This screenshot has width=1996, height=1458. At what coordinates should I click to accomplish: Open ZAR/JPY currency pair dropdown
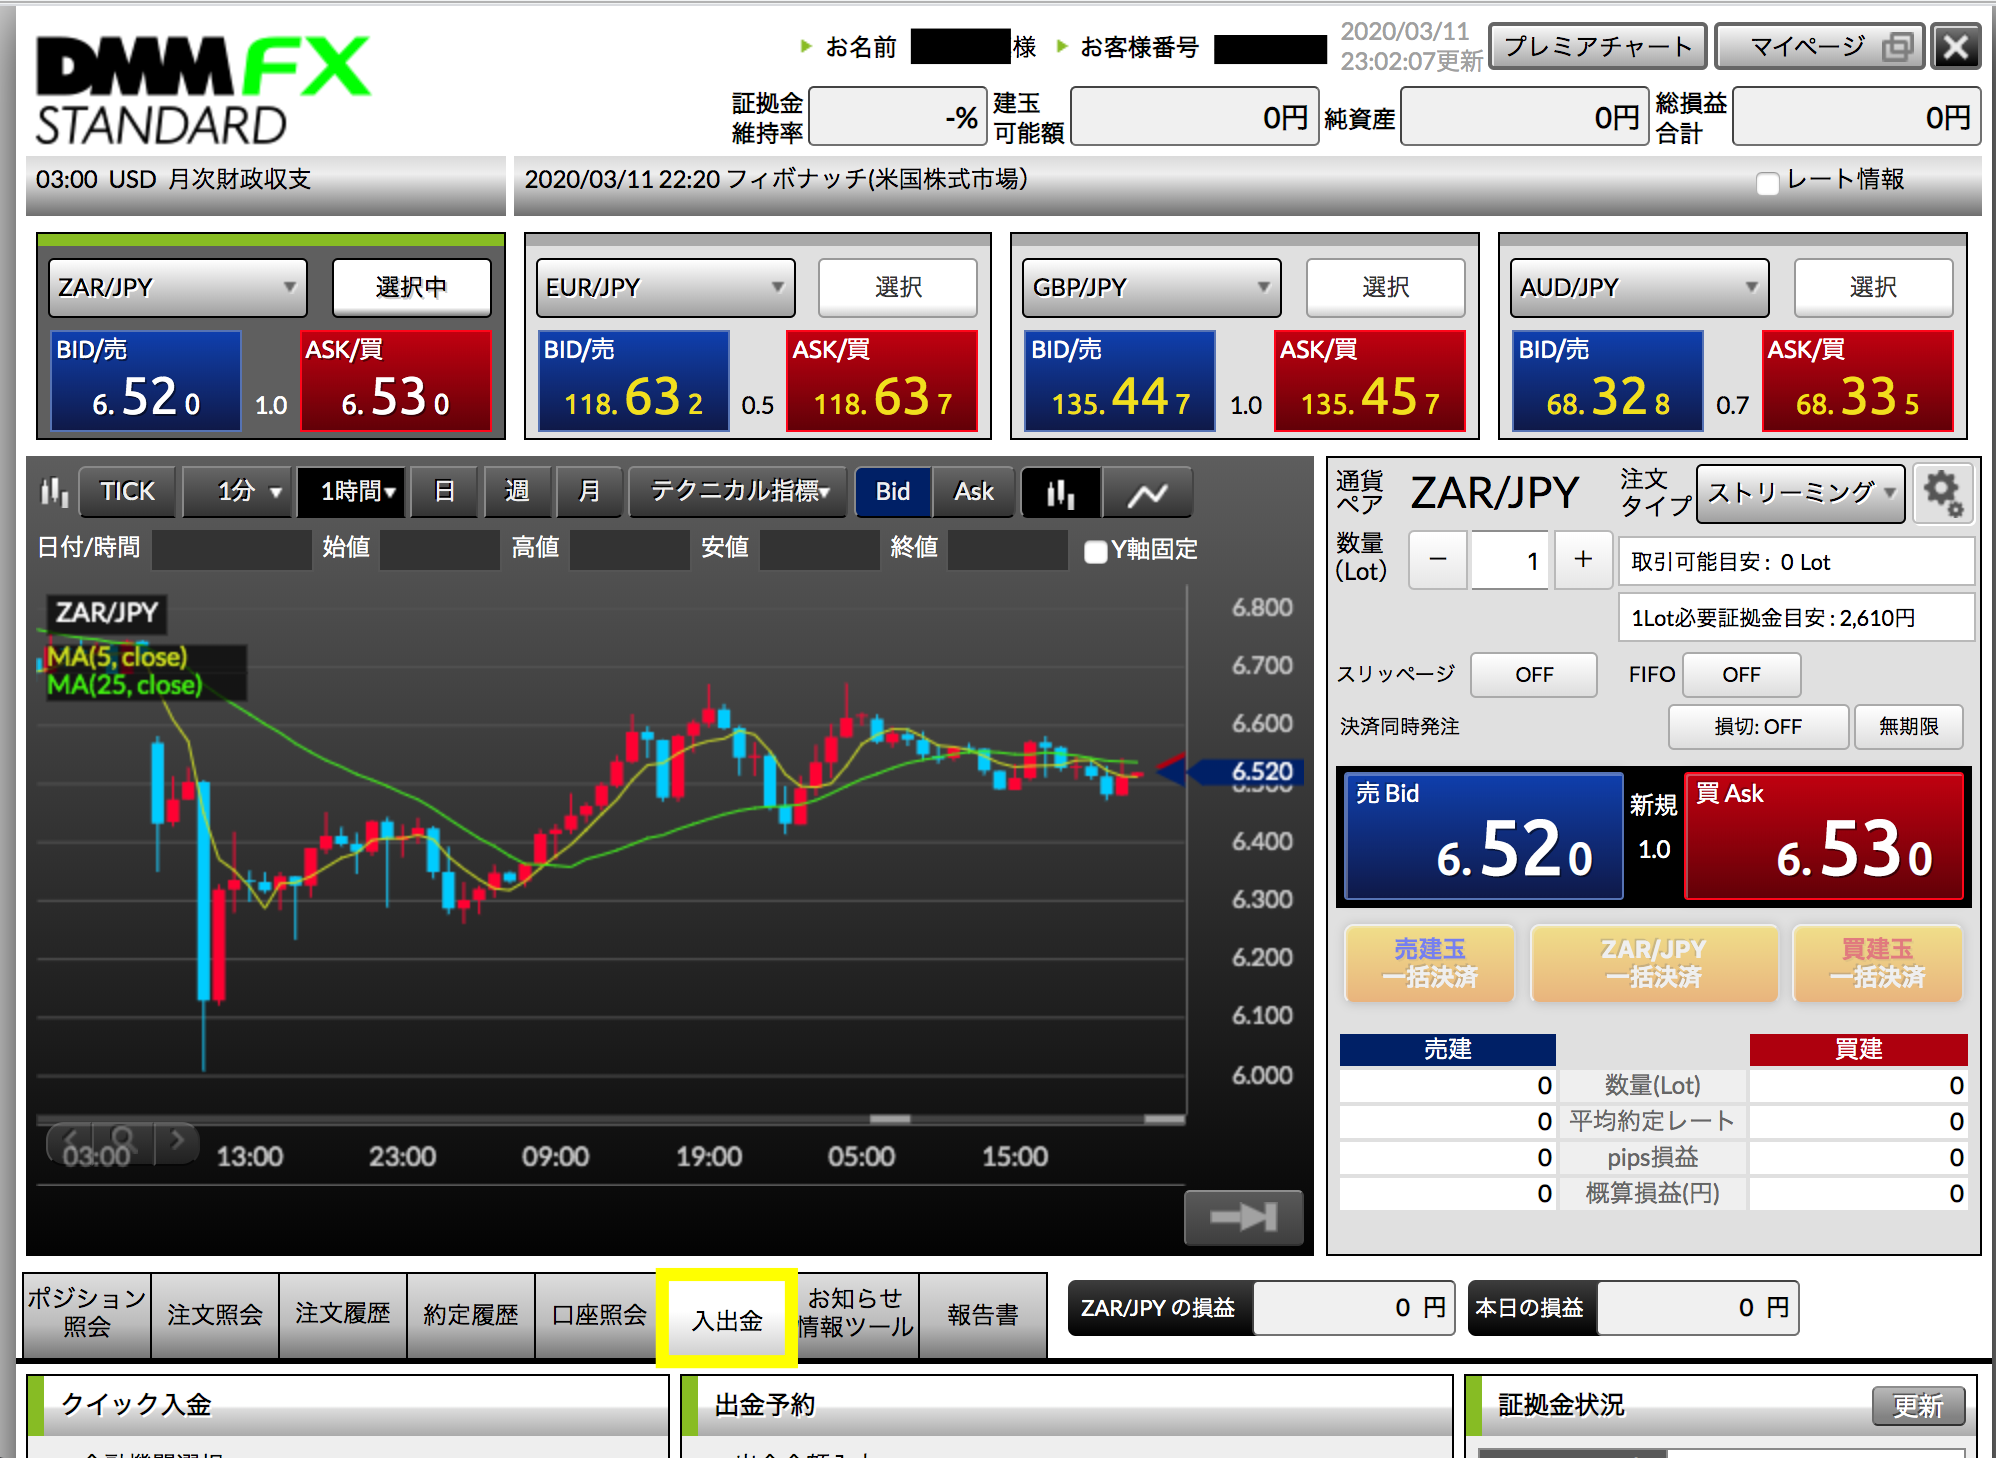click(178, 288)
